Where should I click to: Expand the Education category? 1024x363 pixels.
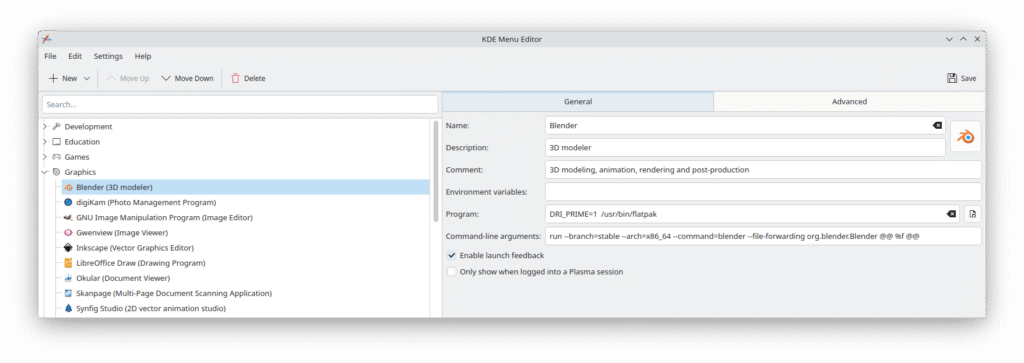[45, 142]
